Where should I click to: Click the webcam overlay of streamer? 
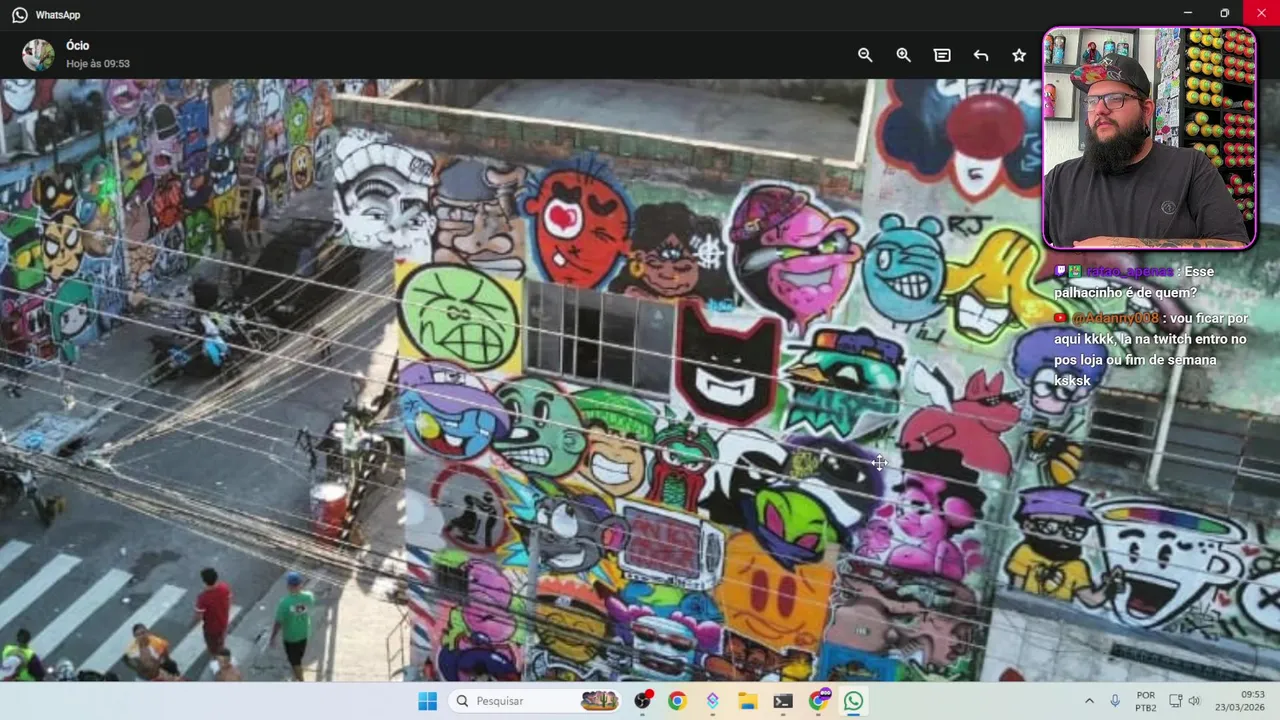(x=1149, y=138)
